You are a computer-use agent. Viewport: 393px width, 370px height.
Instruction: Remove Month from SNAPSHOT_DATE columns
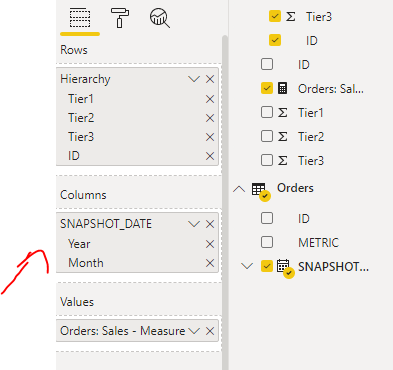tap(210, 263)
